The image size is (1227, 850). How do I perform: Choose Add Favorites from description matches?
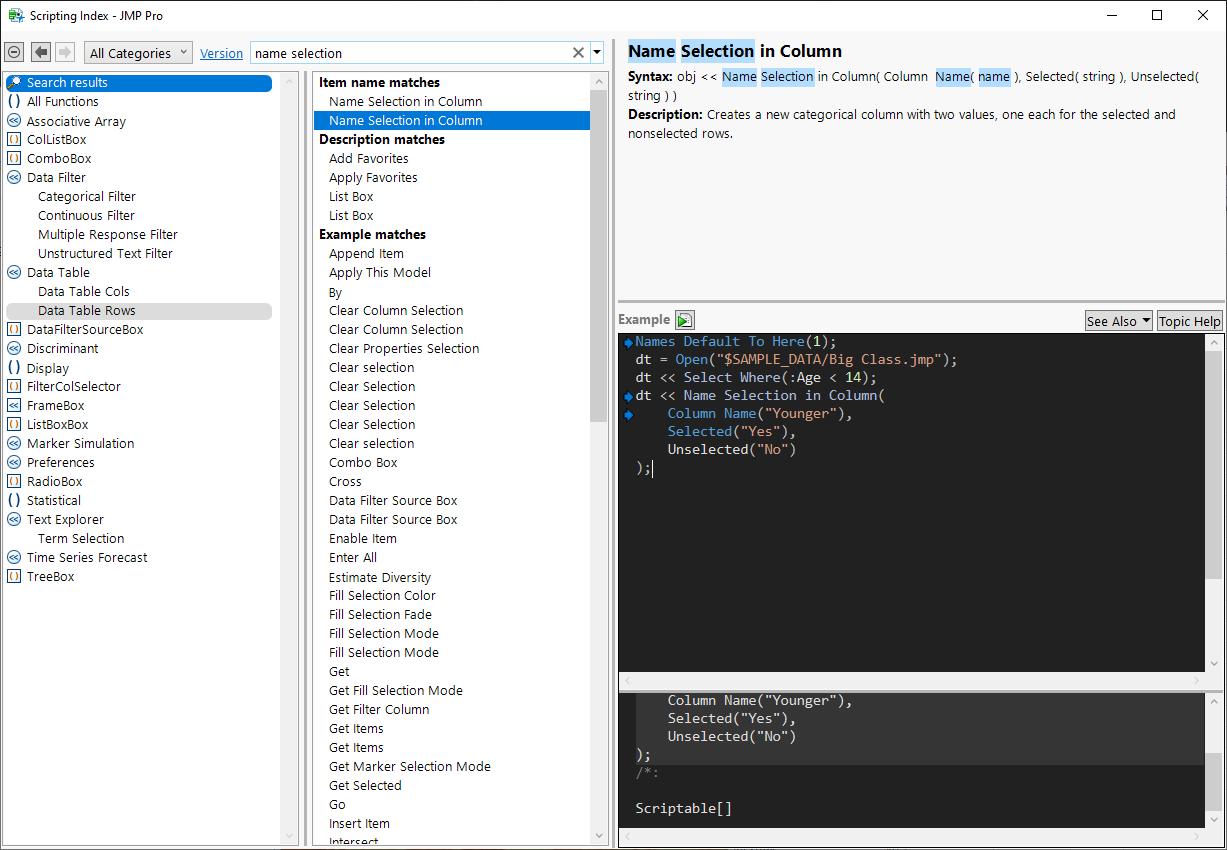click(368, 159)
